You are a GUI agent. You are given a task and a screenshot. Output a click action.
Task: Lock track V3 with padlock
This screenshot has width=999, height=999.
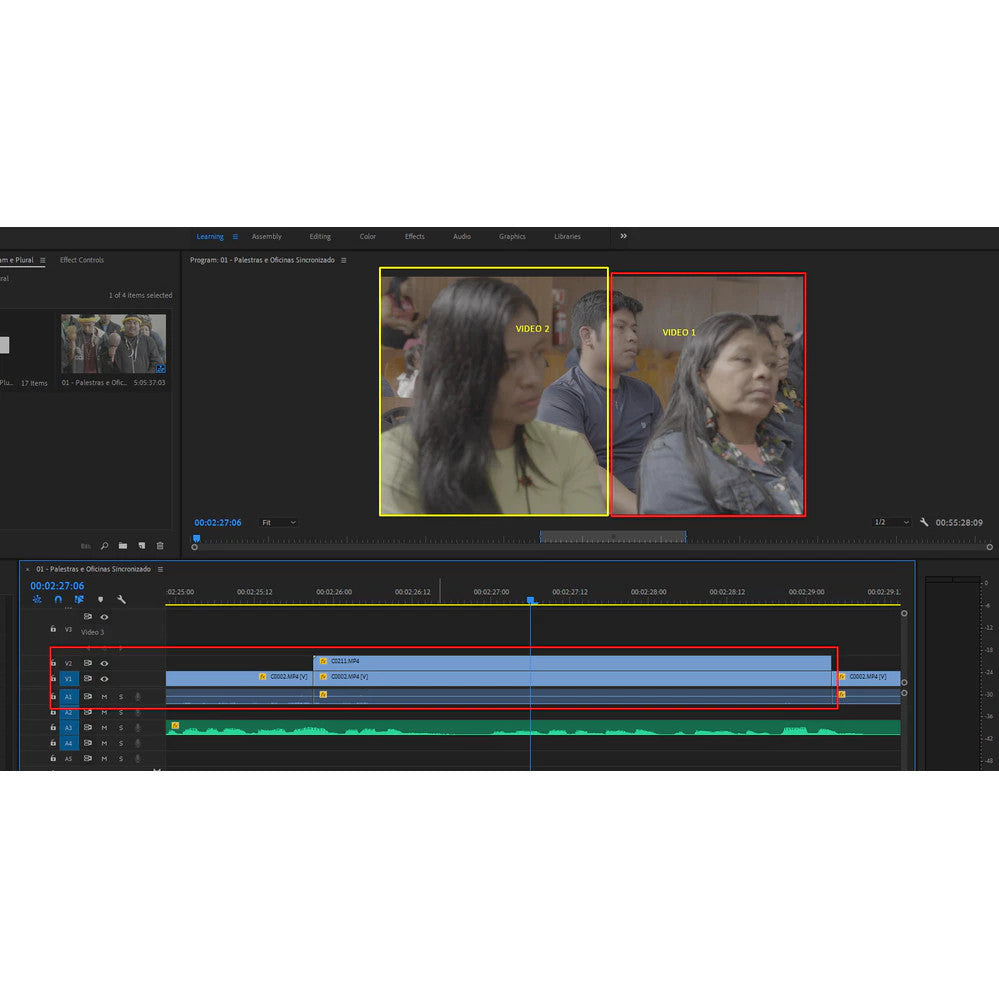point(53,629)
